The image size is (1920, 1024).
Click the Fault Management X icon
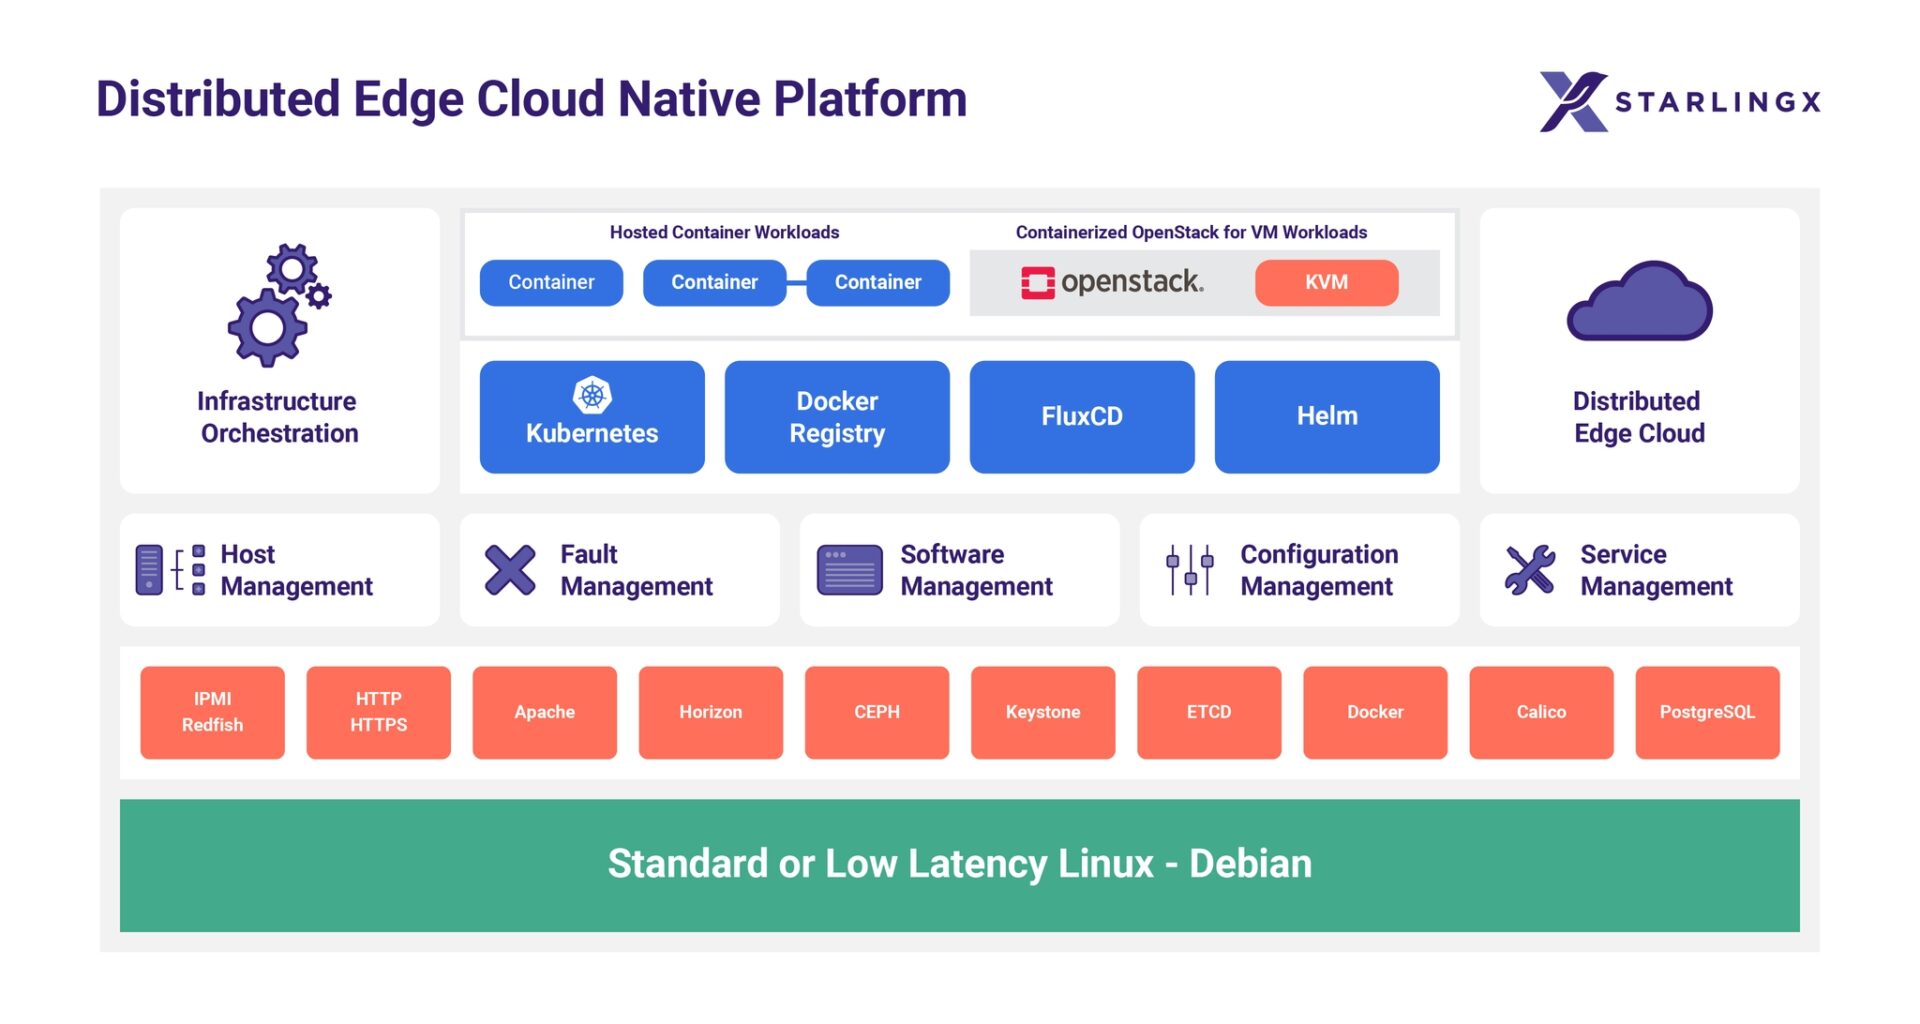(x=510, y=570)
